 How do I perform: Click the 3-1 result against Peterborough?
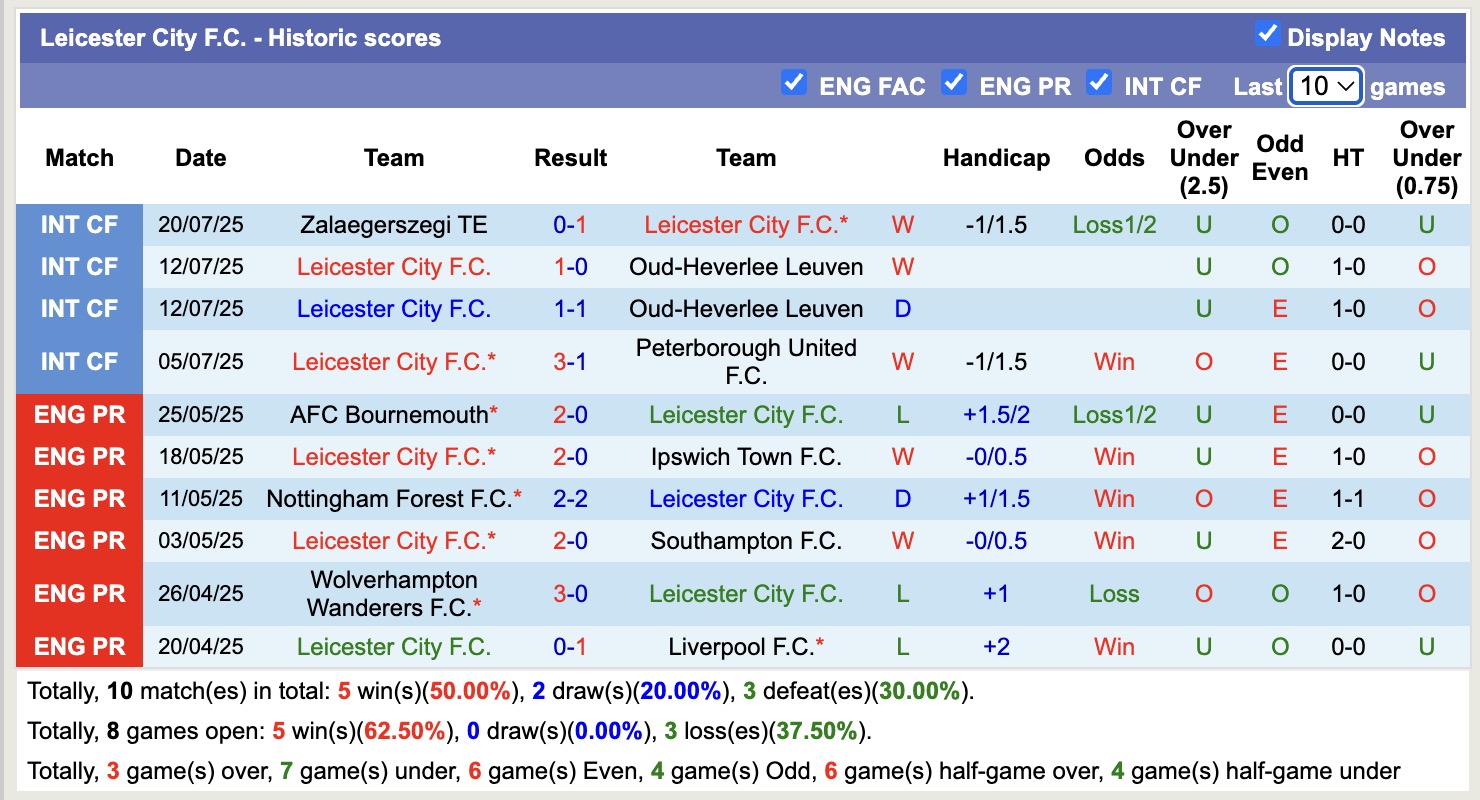pos(570,361)
